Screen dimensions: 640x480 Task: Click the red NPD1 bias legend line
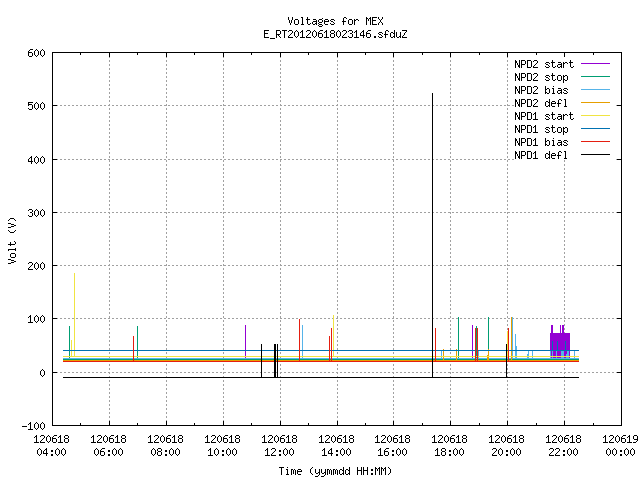(x=595, y=142)
